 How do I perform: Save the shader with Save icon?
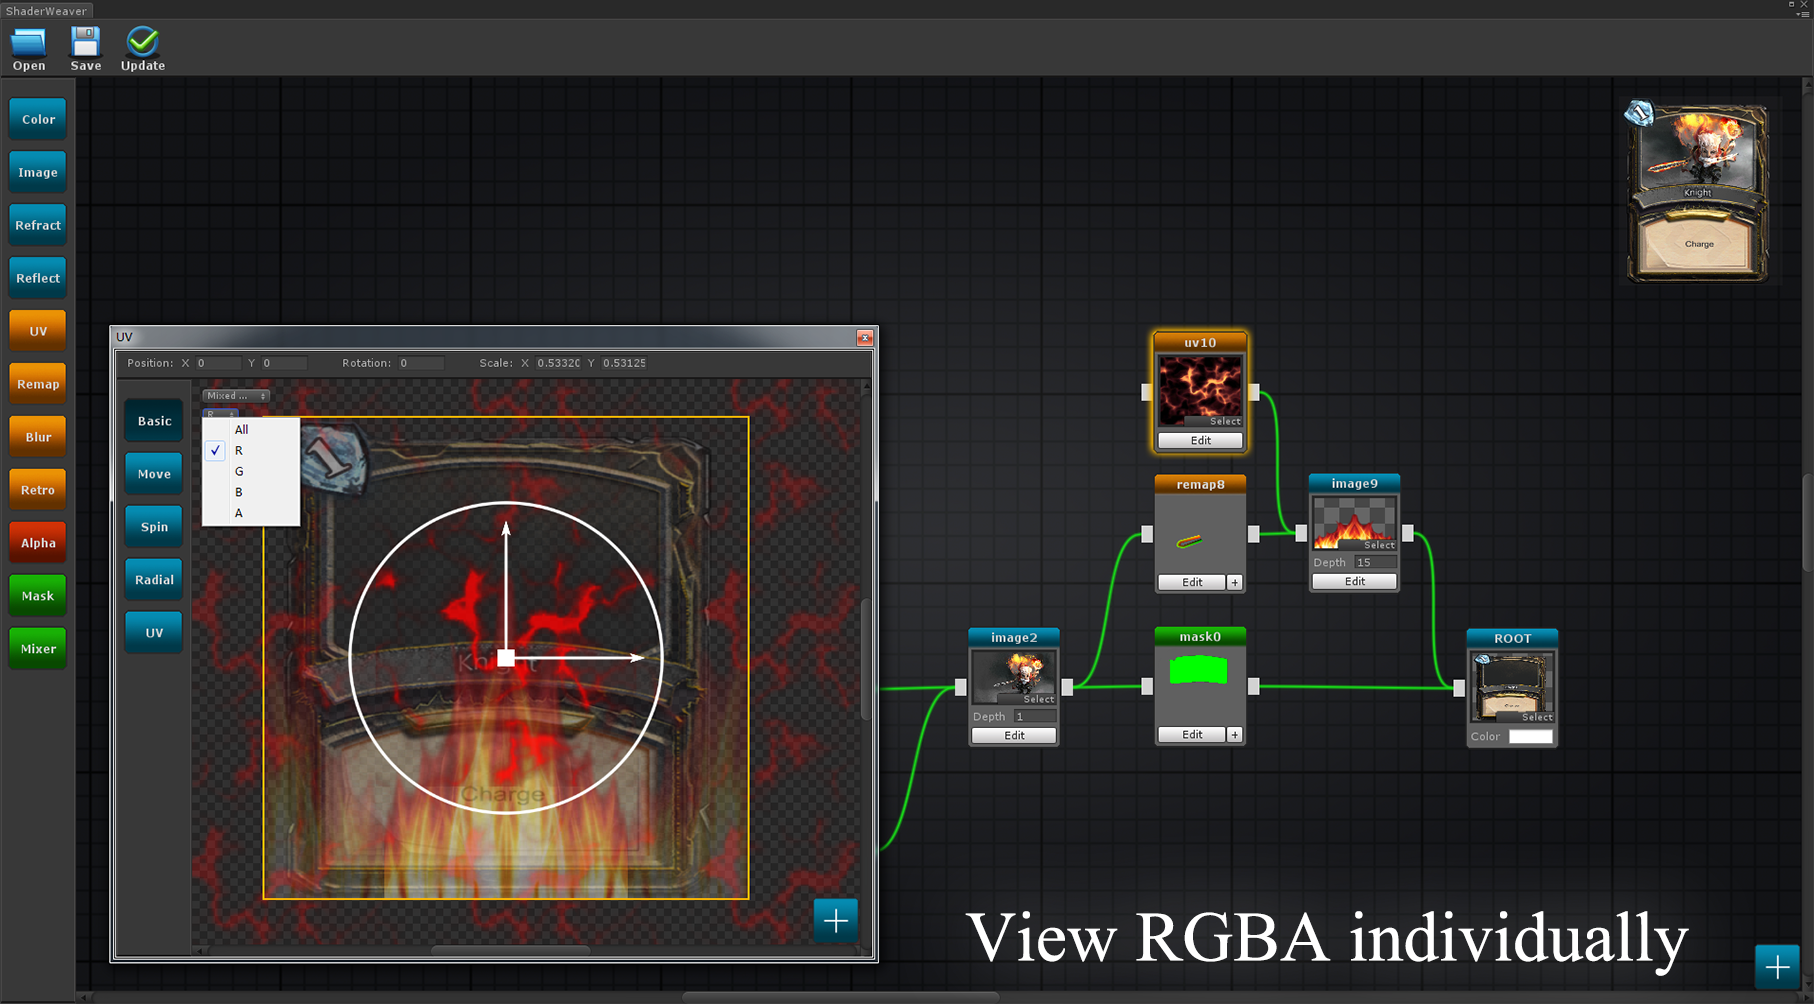(x=86, y=49)
